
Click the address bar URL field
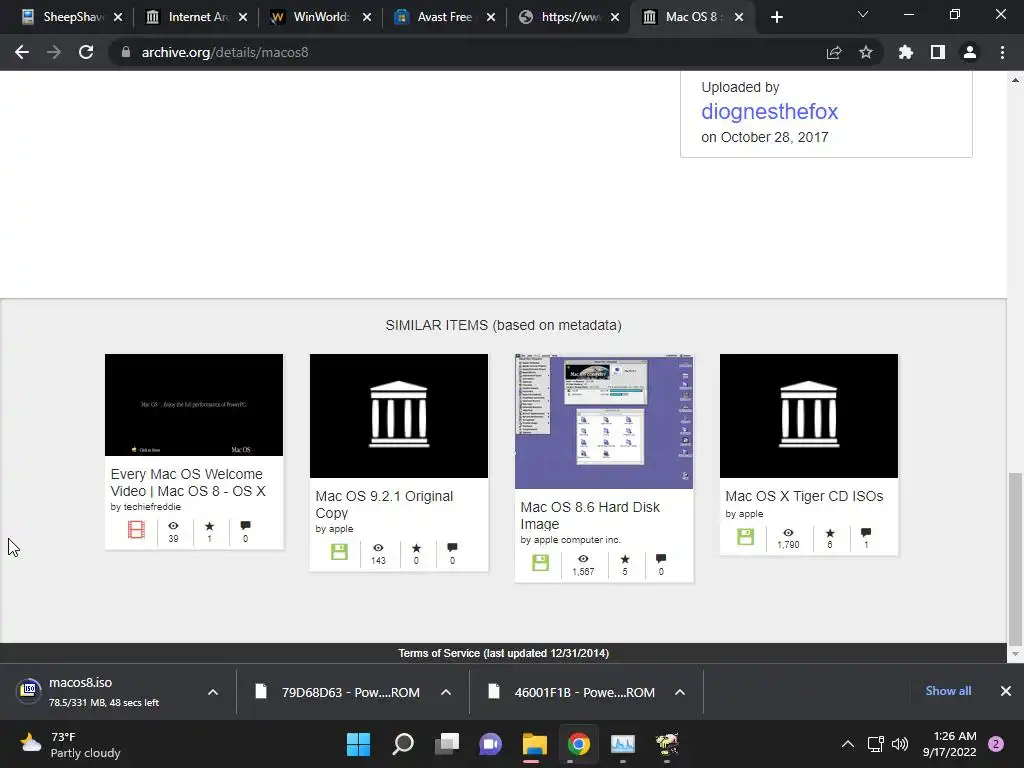pos(457,52)
